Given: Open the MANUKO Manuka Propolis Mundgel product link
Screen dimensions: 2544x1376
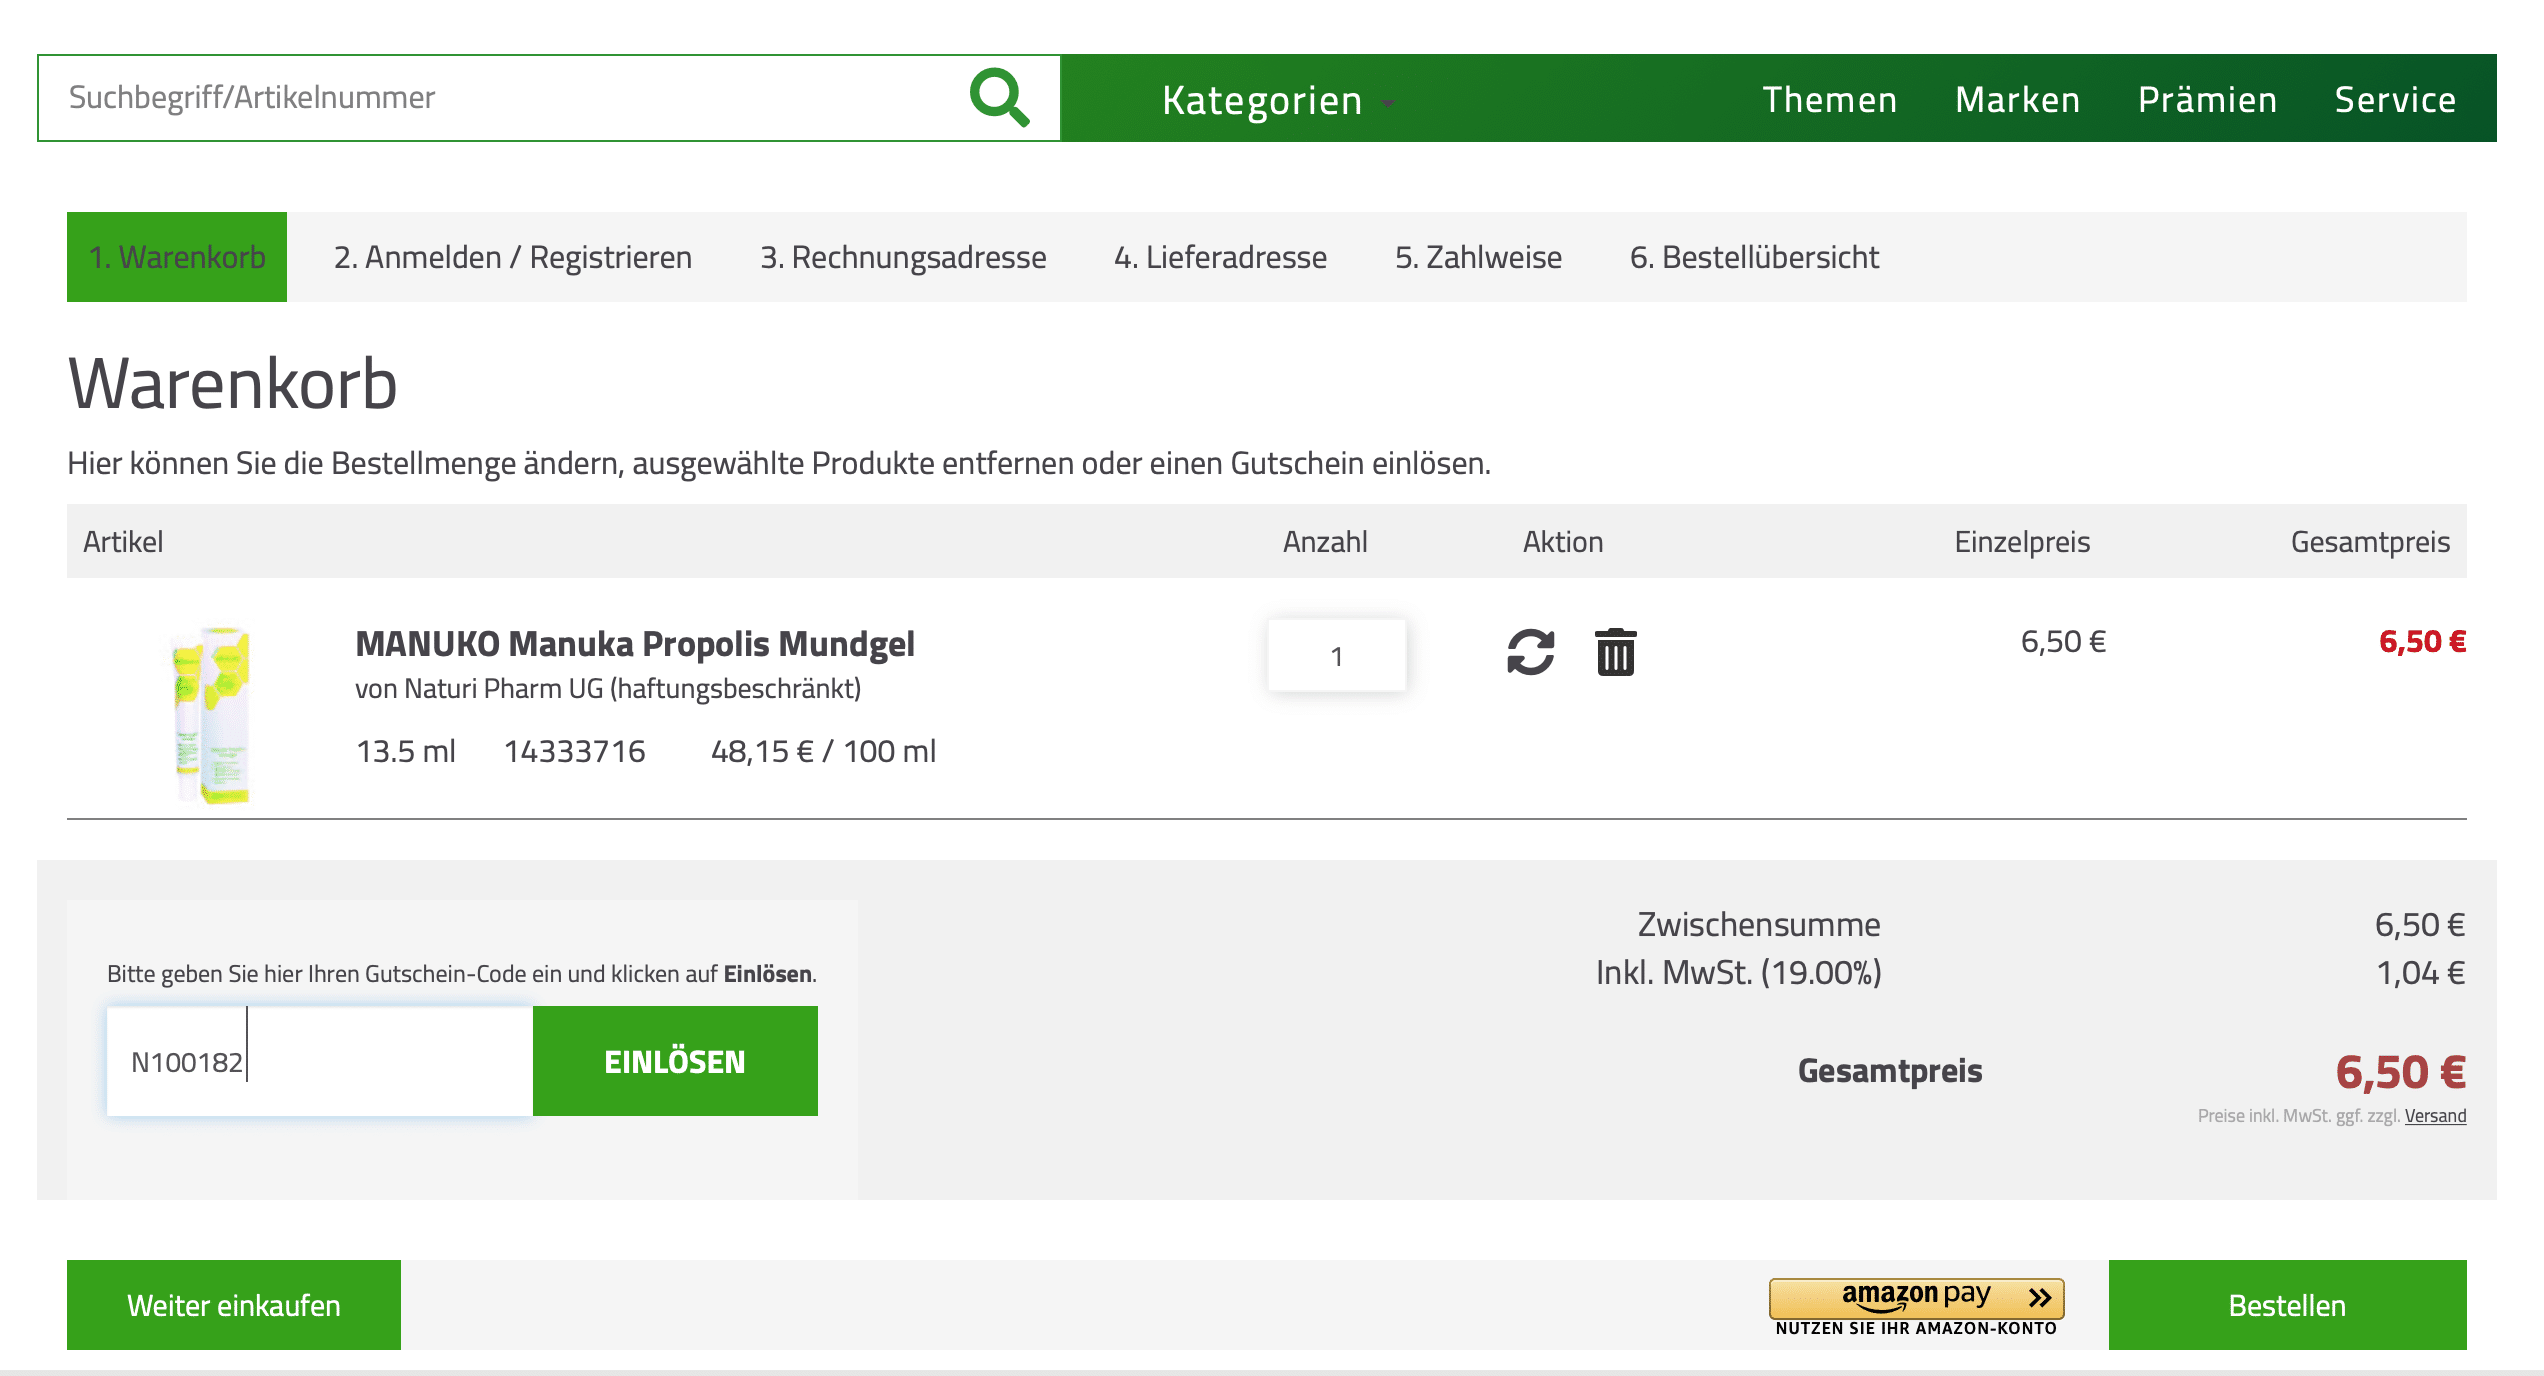Looking at the screenshot, I should tap(635, 644).
